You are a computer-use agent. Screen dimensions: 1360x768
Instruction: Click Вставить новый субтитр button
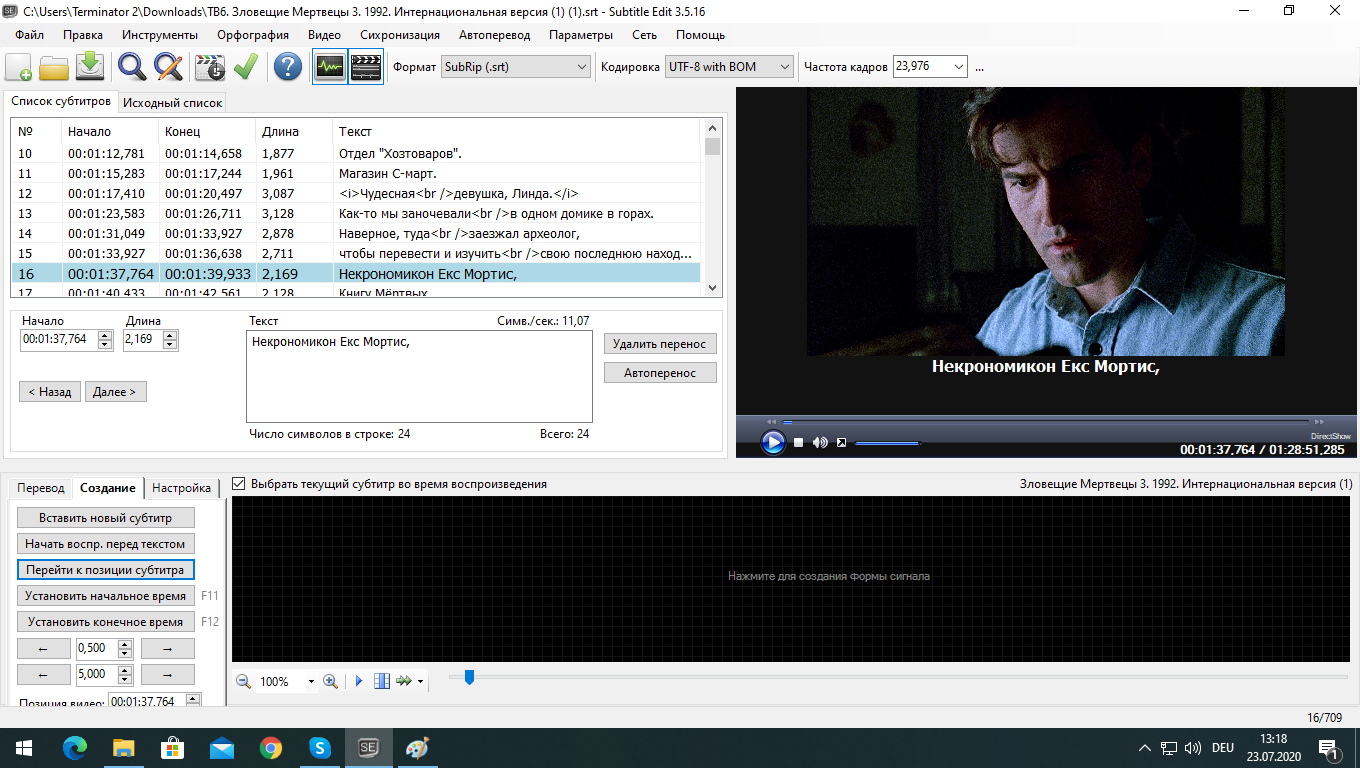tap(106, 518)
